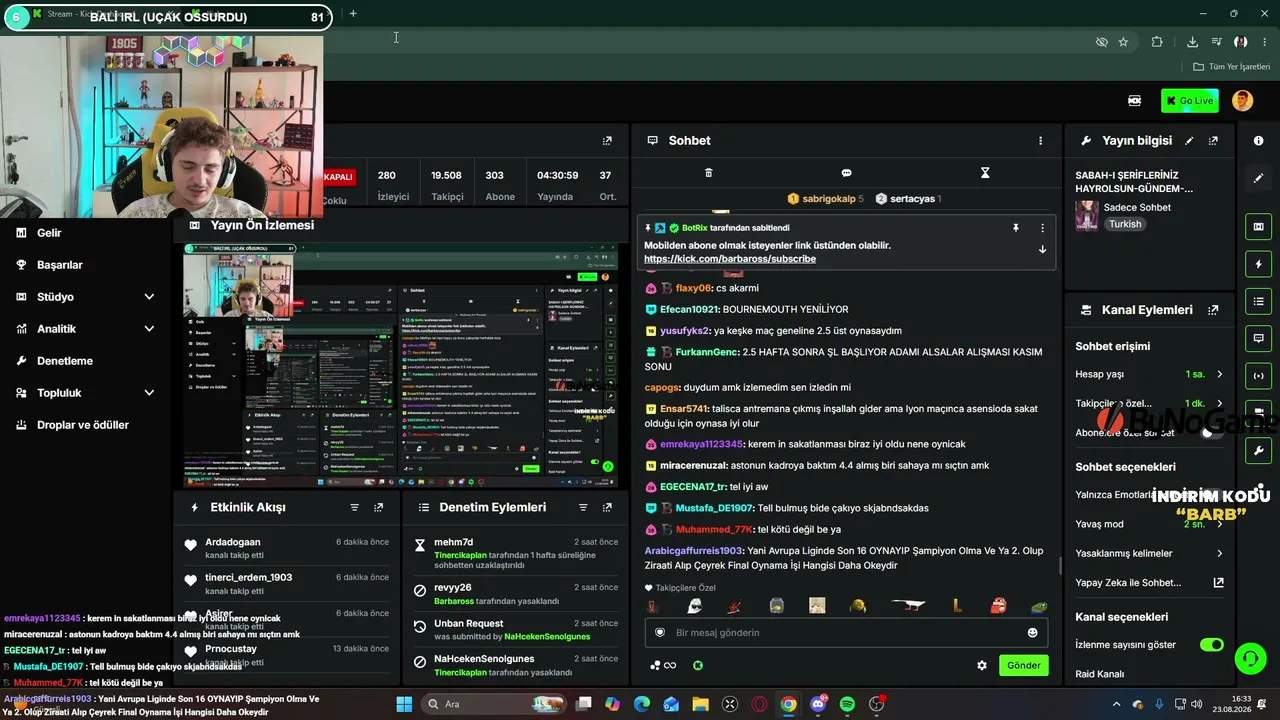Open Hesap yaşı setting chevron
Viewport: 1280px width, 720px height.
coord(1219,374)
